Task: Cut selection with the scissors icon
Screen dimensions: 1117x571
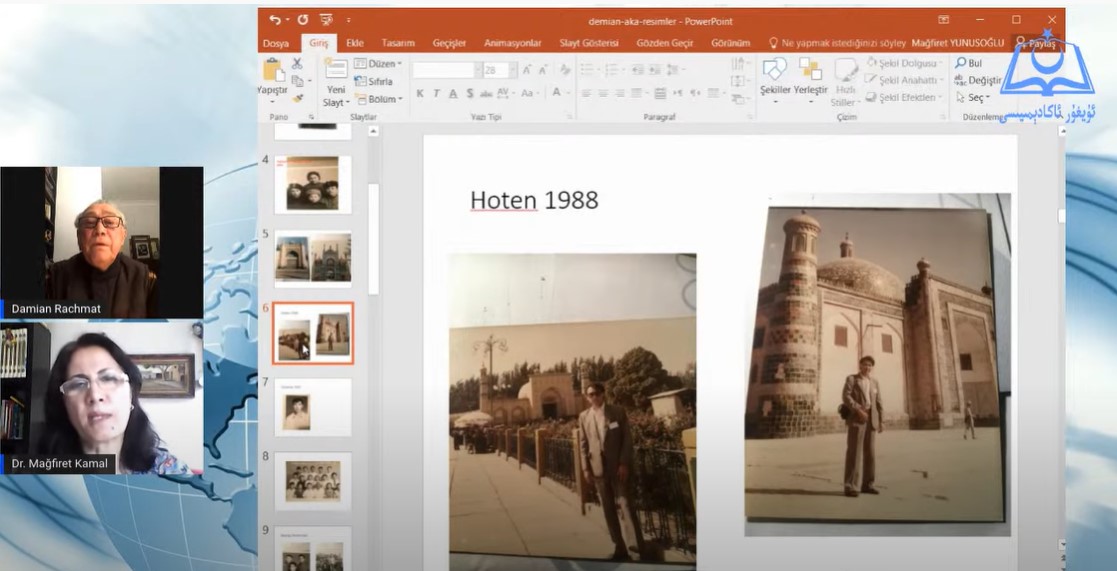Action: click(297, 64)
